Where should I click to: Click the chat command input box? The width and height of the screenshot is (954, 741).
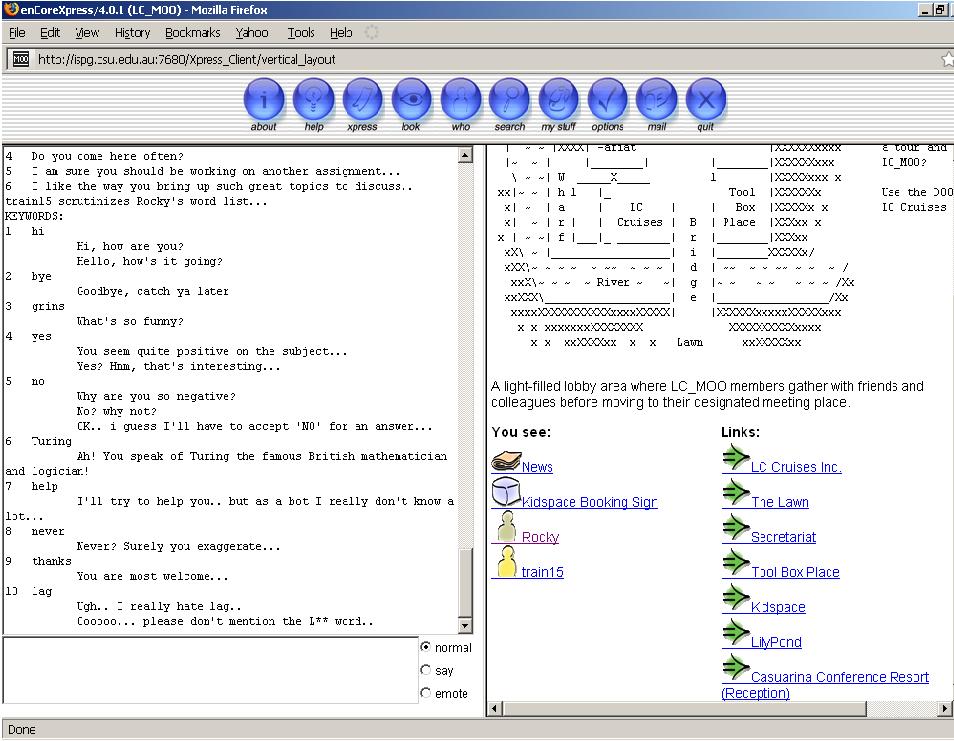(x=211, y=670)
